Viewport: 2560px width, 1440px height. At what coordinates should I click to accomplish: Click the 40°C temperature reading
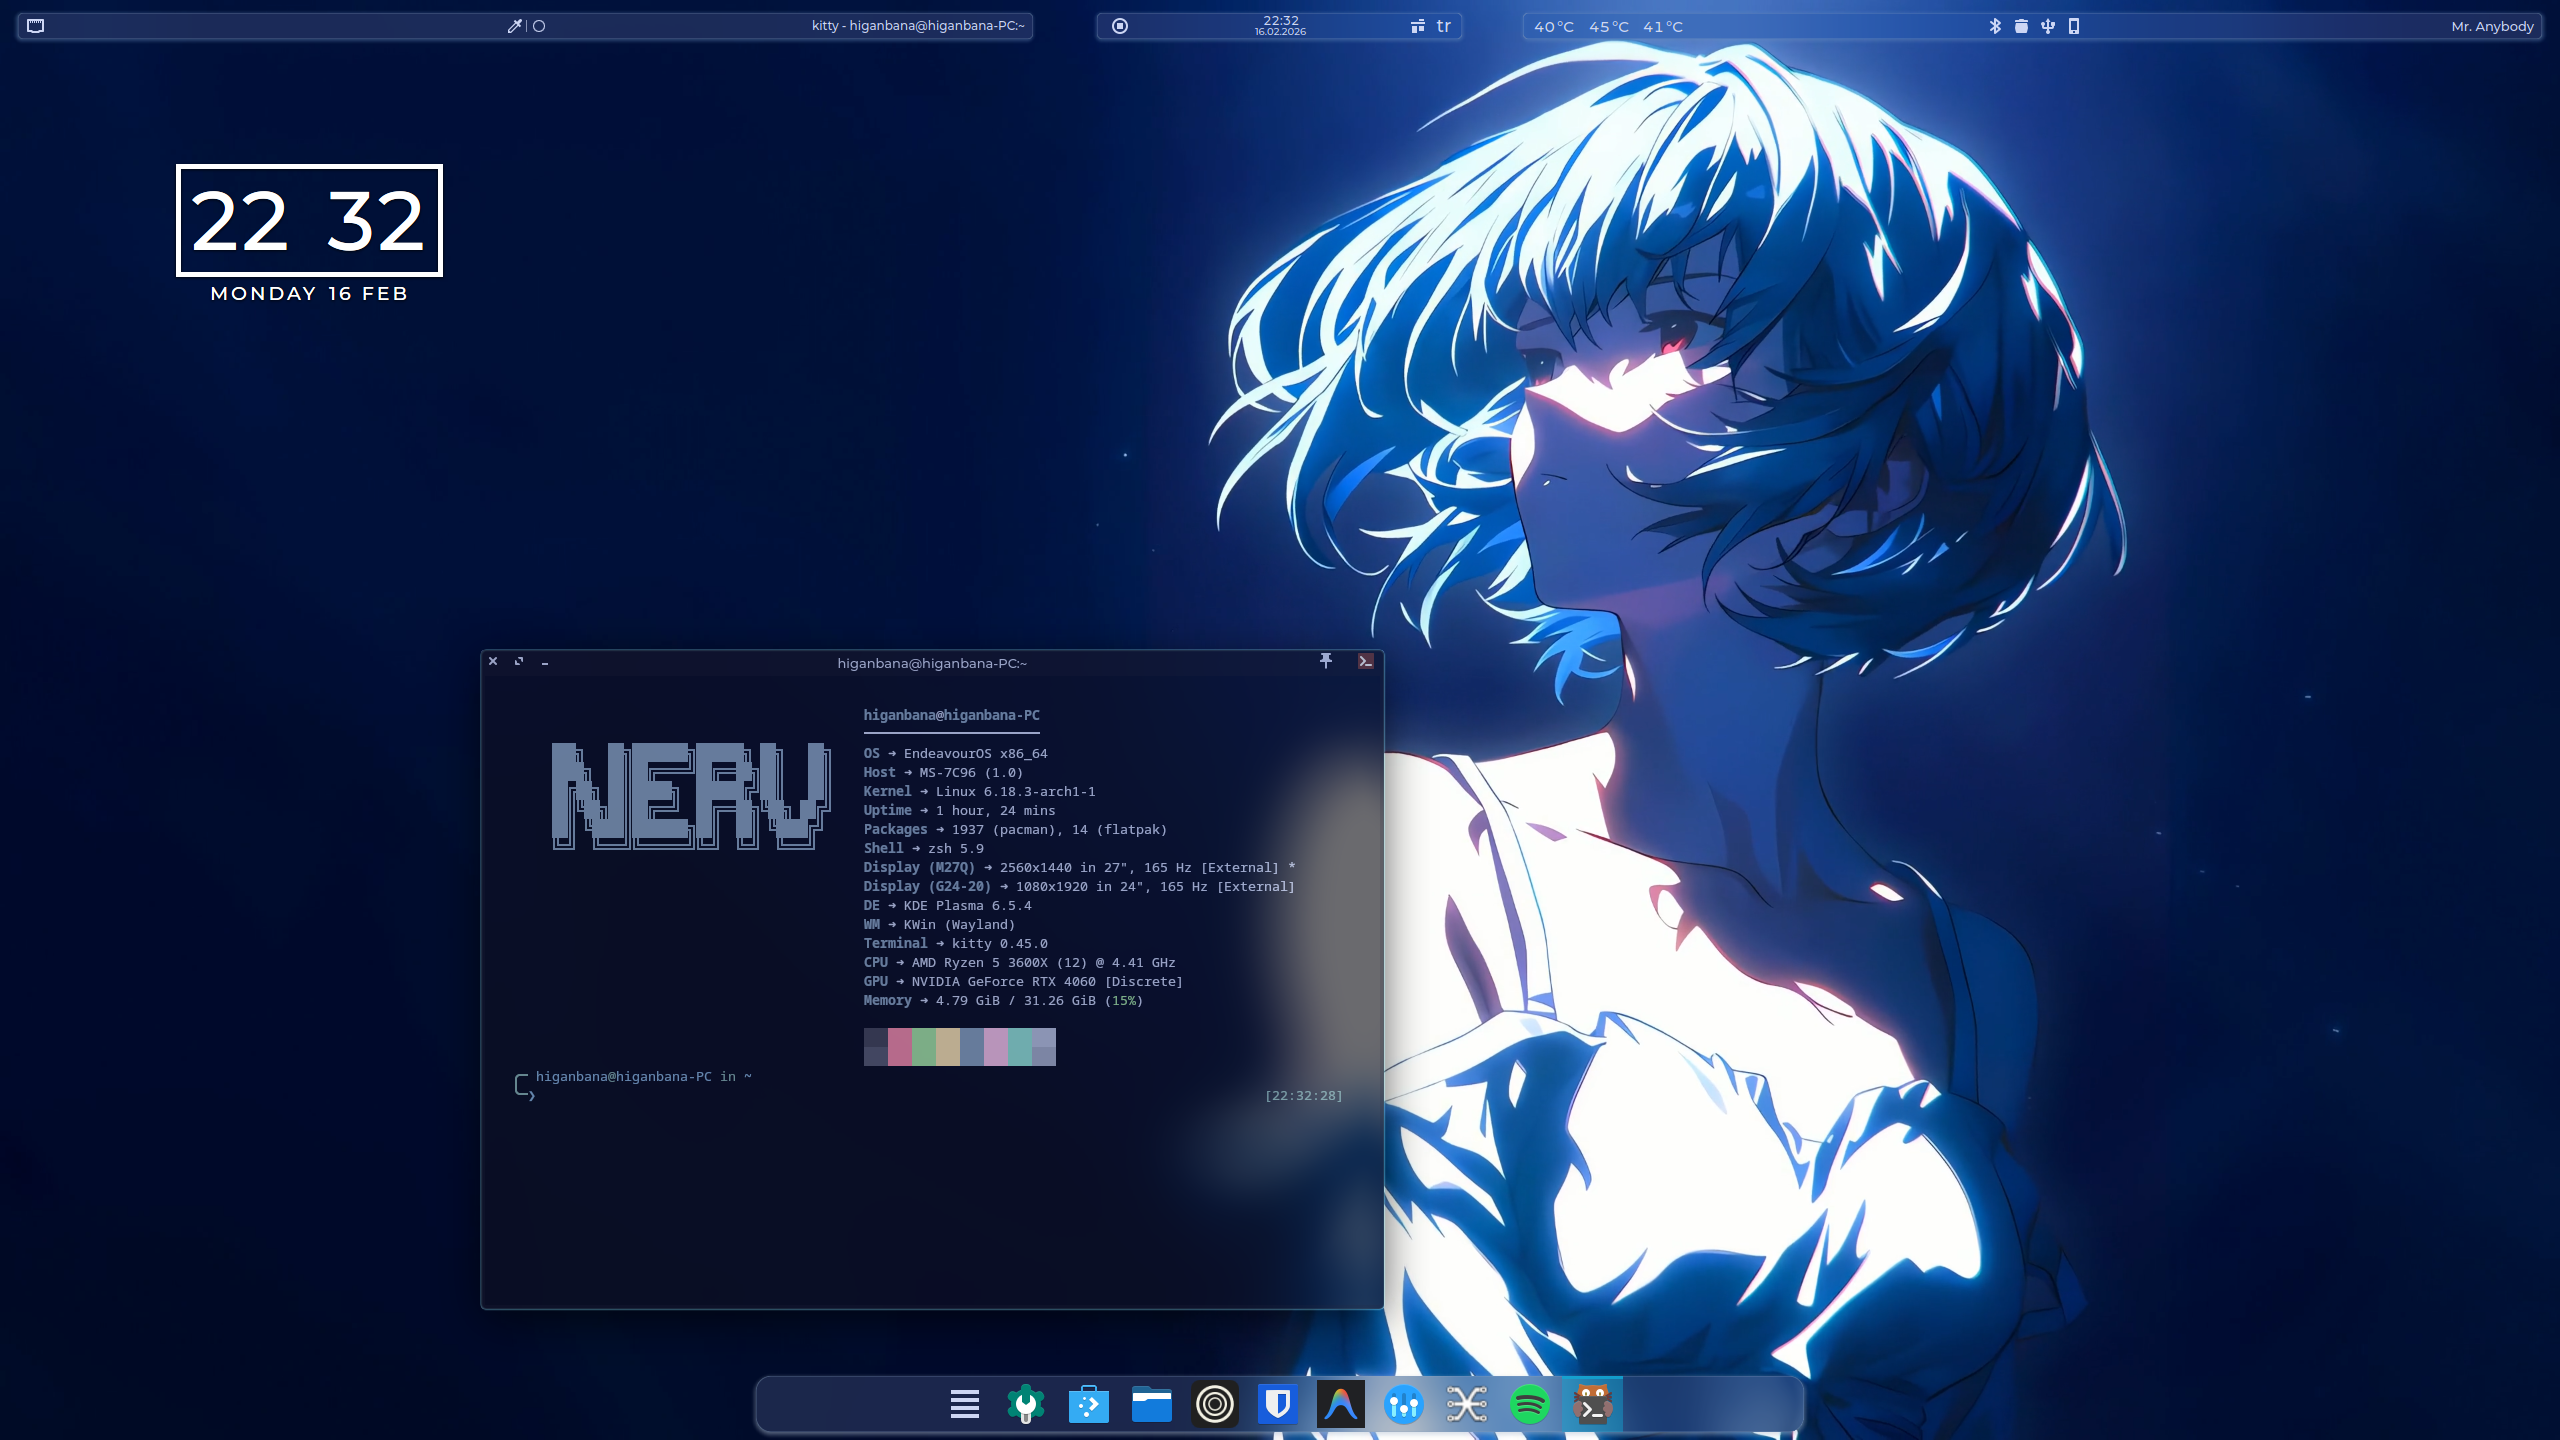tap(1554, 27)
